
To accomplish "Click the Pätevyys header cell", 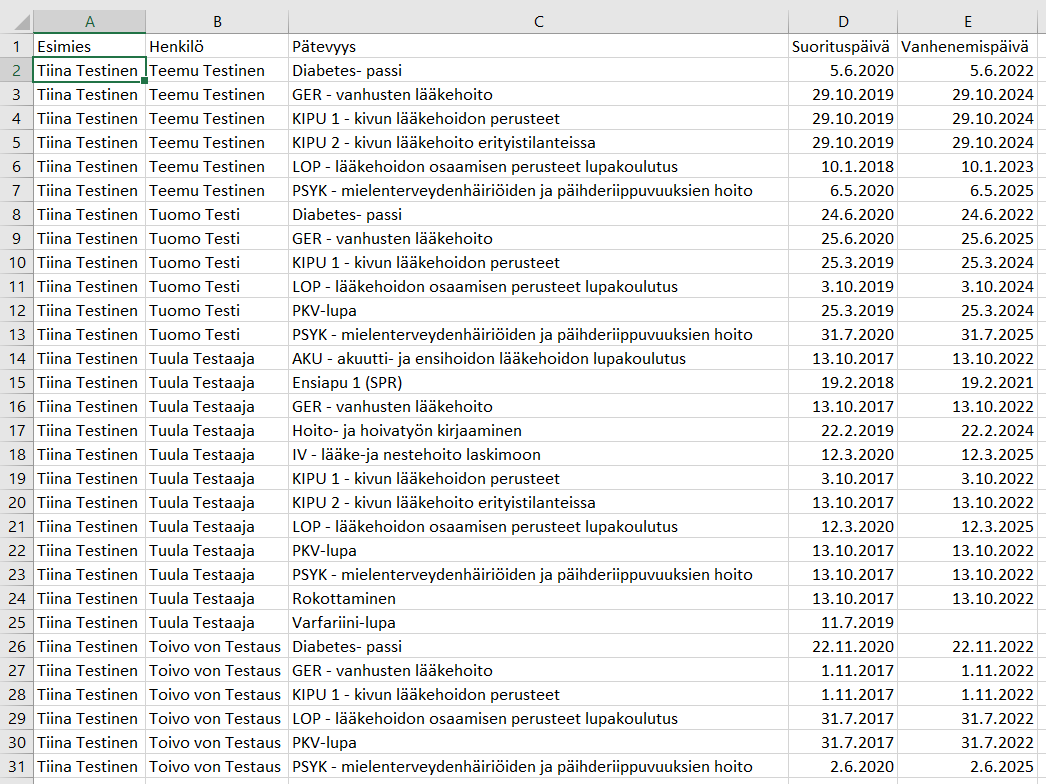I will tap(538, 46).
